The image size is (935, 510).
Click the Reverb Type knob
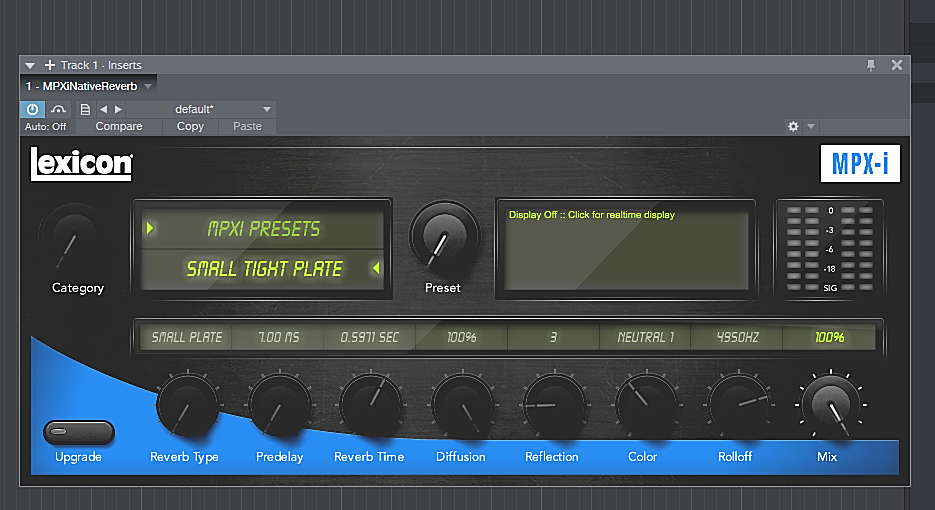[x=188, y=405]
